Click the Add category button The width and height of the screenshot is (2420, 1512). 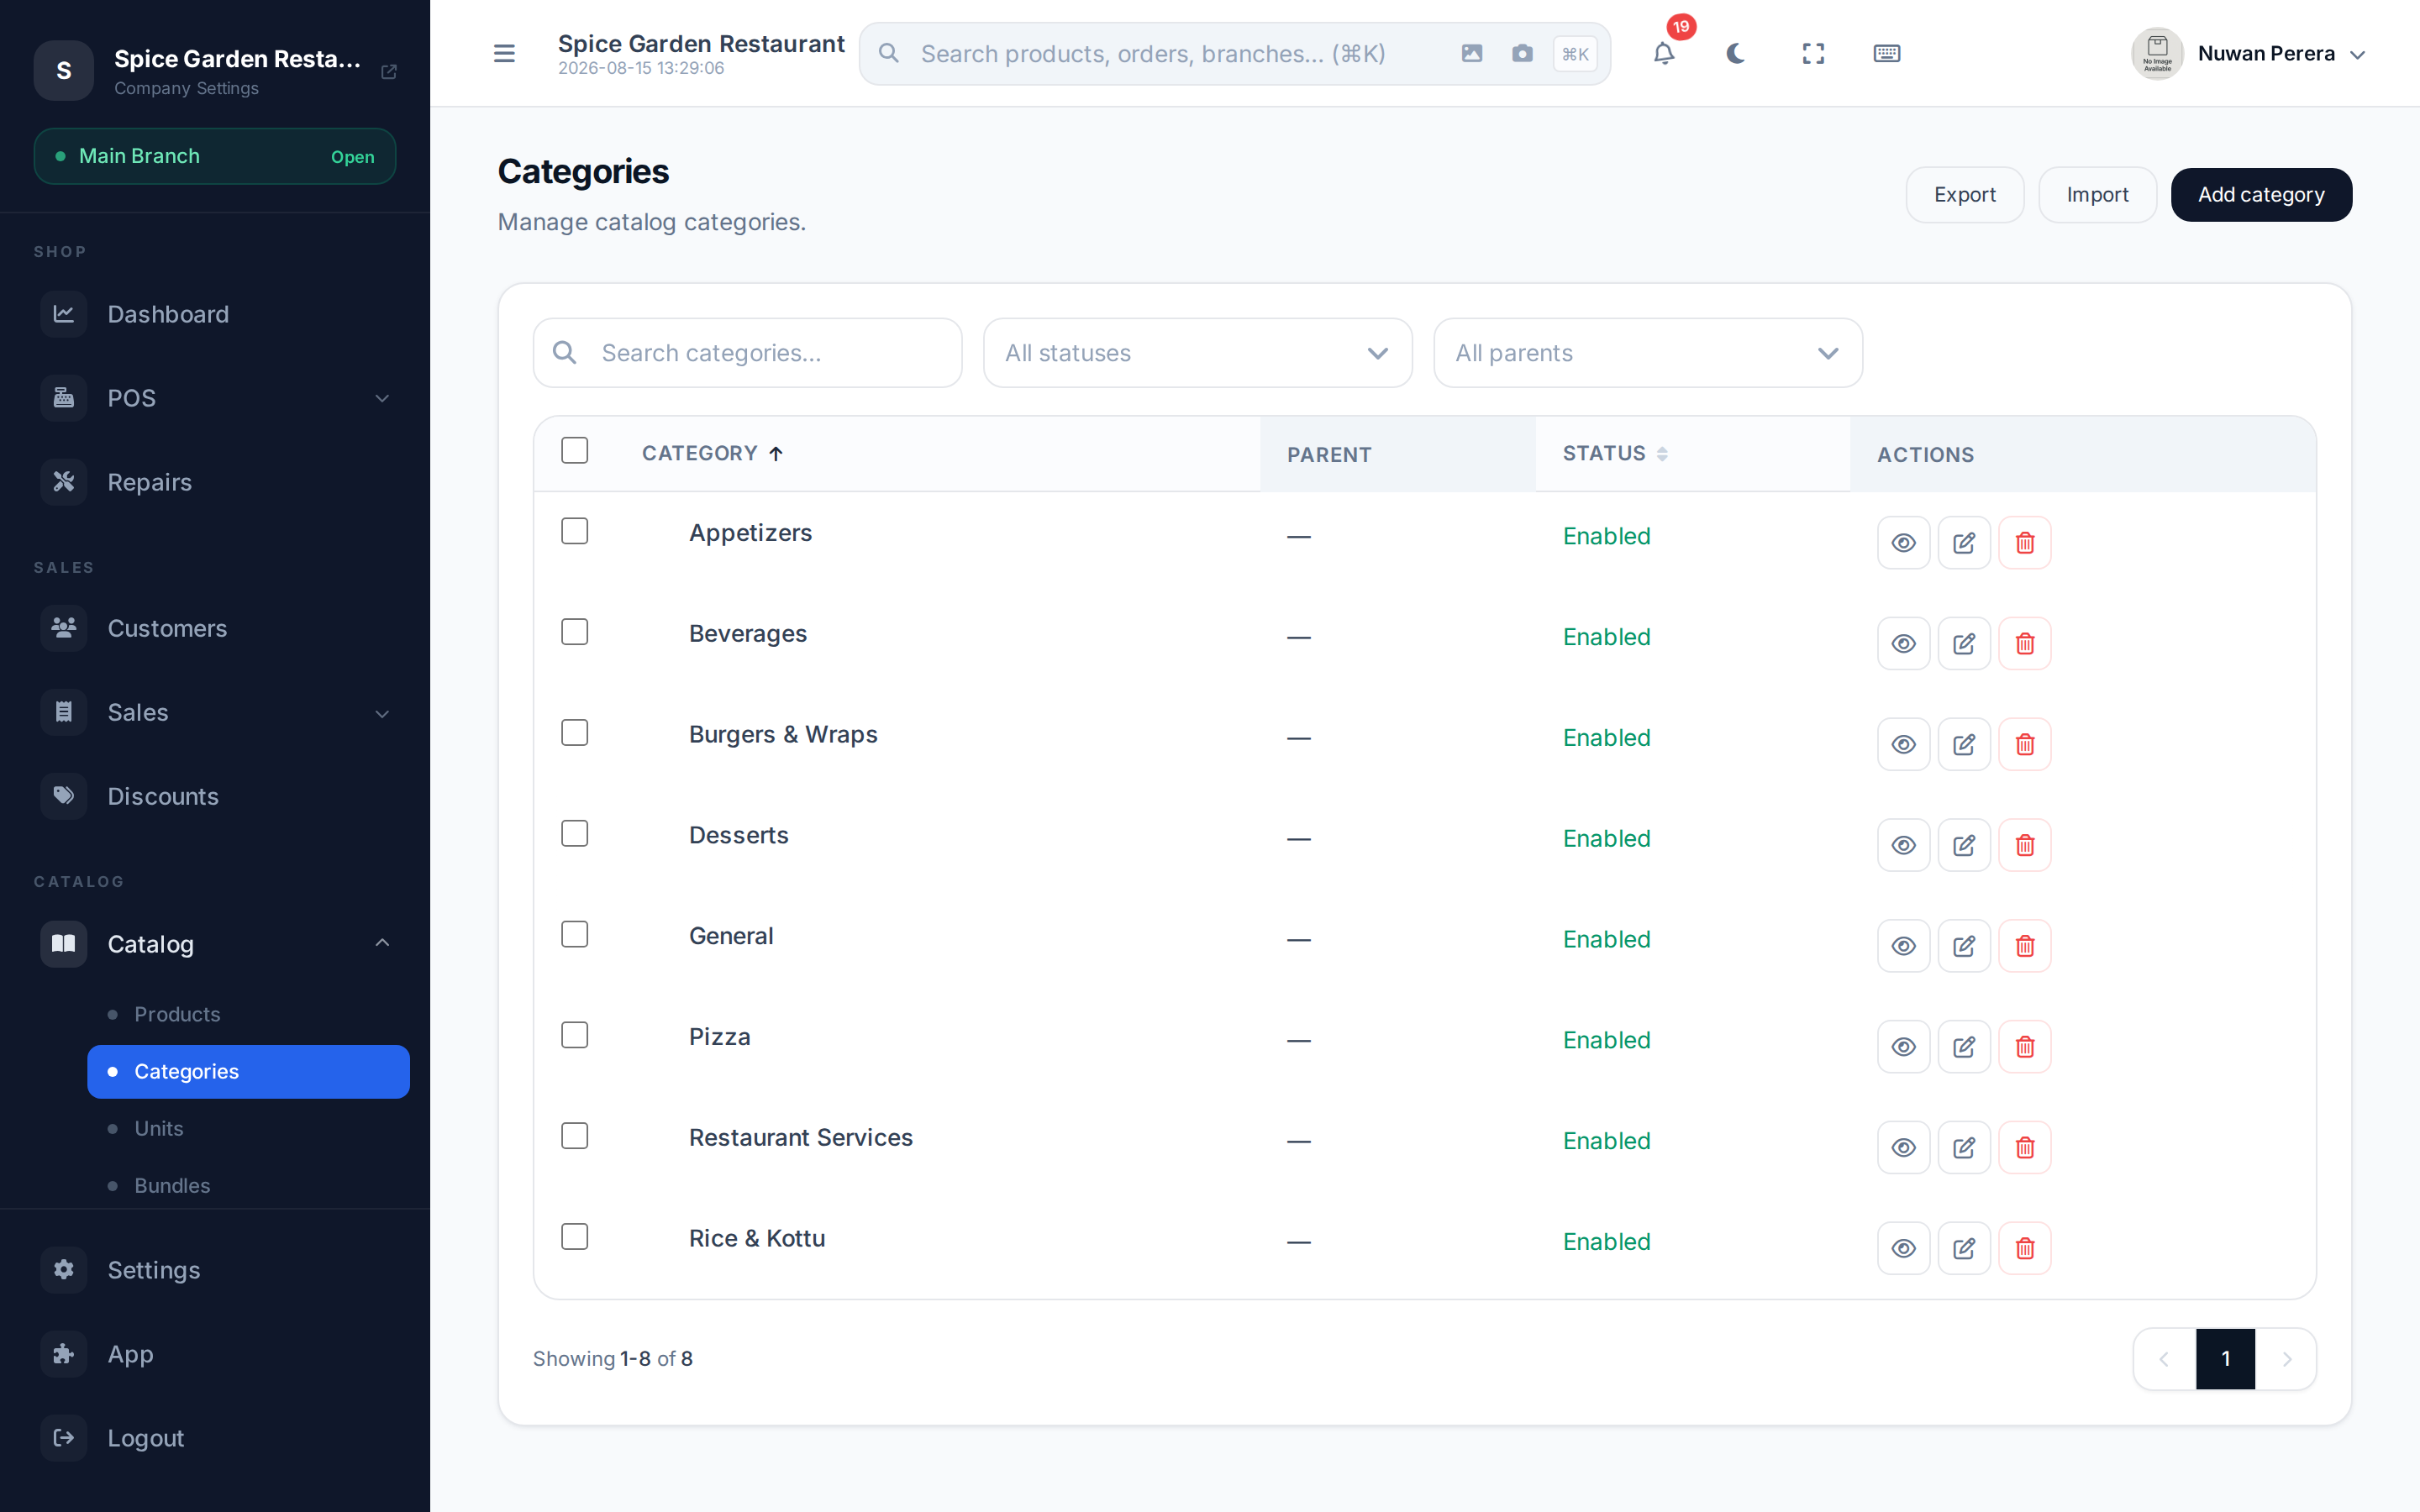click(2260, 195)
